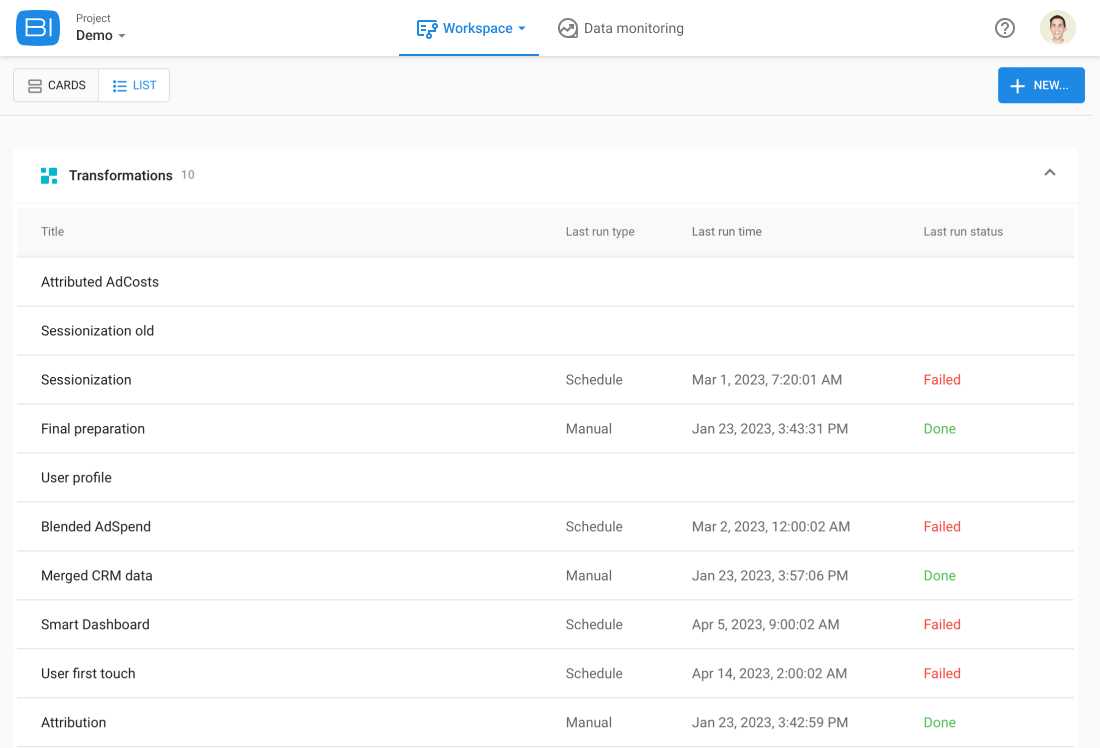1100x748 pixels.
Task: Click Mar 1, 2023, 7:20:01 AM timestamp
Action: coord(767,380)
